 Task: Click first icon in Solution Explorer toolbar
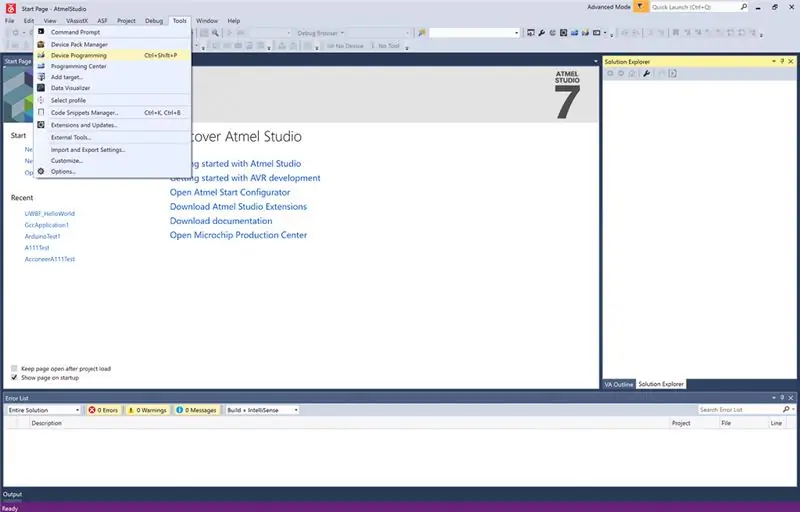coord(610,73)
